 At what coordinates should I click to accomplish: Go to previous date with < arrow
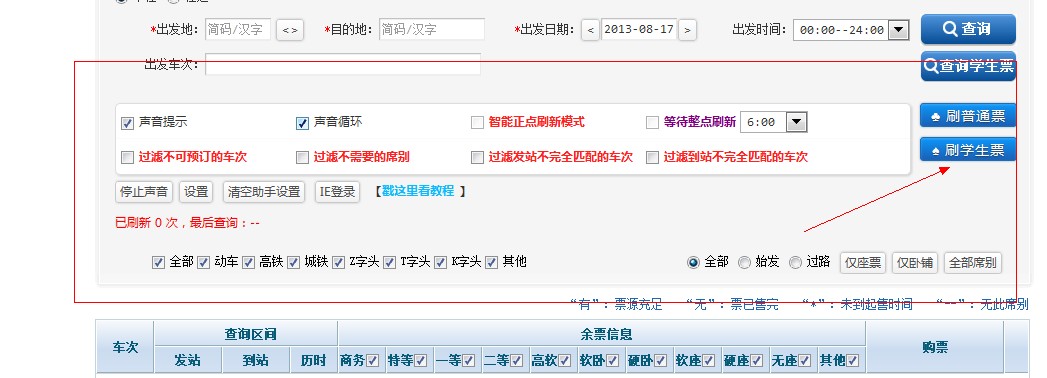(590, 30)
